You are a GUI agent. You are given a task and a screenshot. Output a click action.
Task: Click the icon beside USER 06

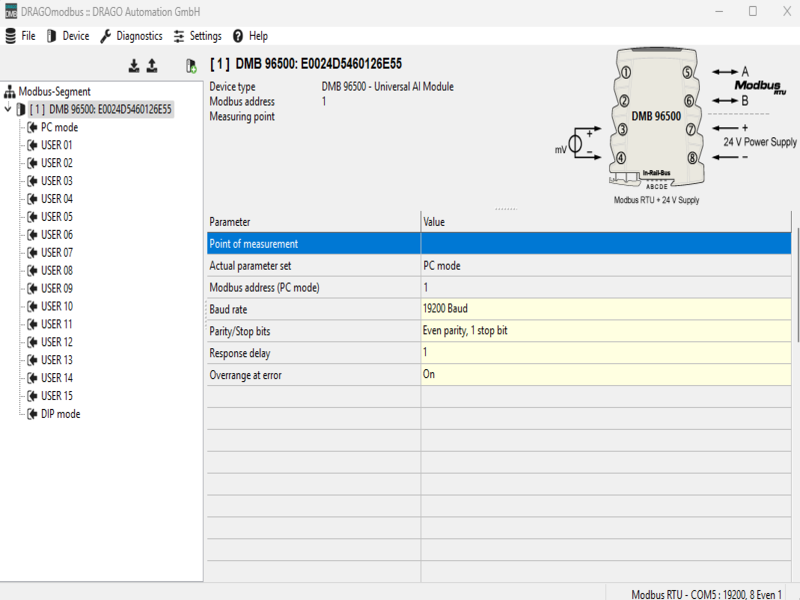[32, 235]
